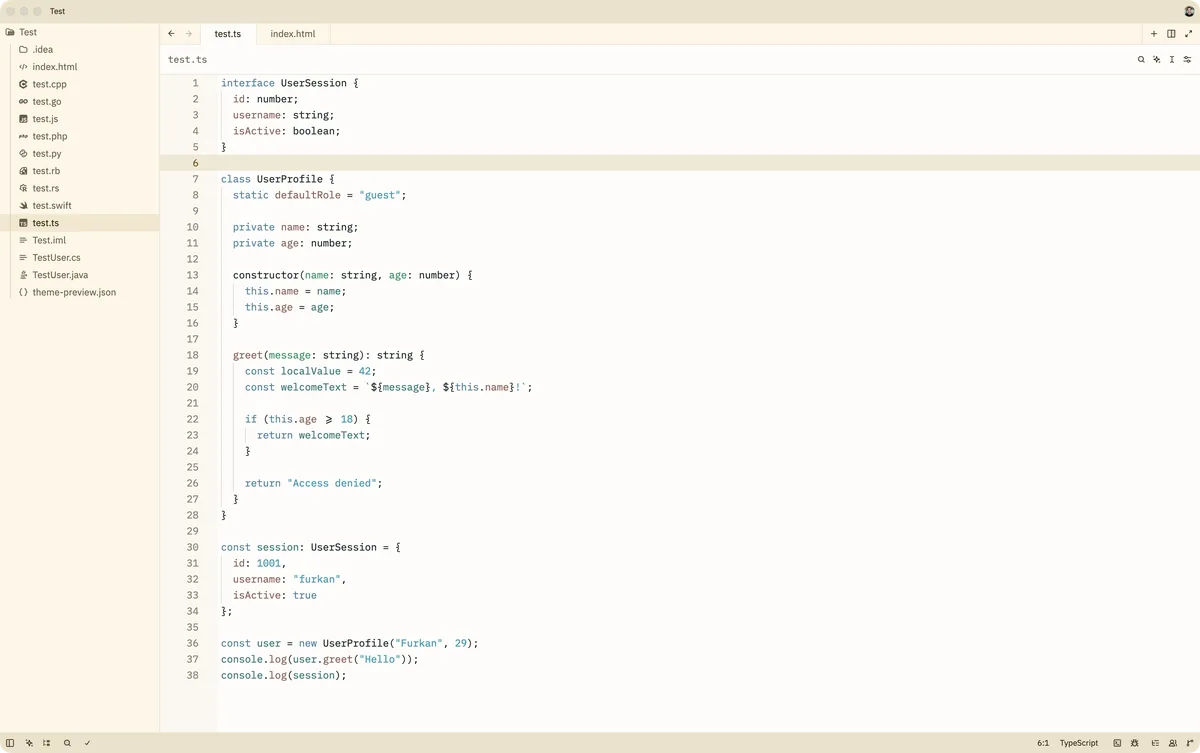This screenshot has height=753, width=1200.
Task: Open the user avatar menu in the title bar
Action: pos(1189,11)
